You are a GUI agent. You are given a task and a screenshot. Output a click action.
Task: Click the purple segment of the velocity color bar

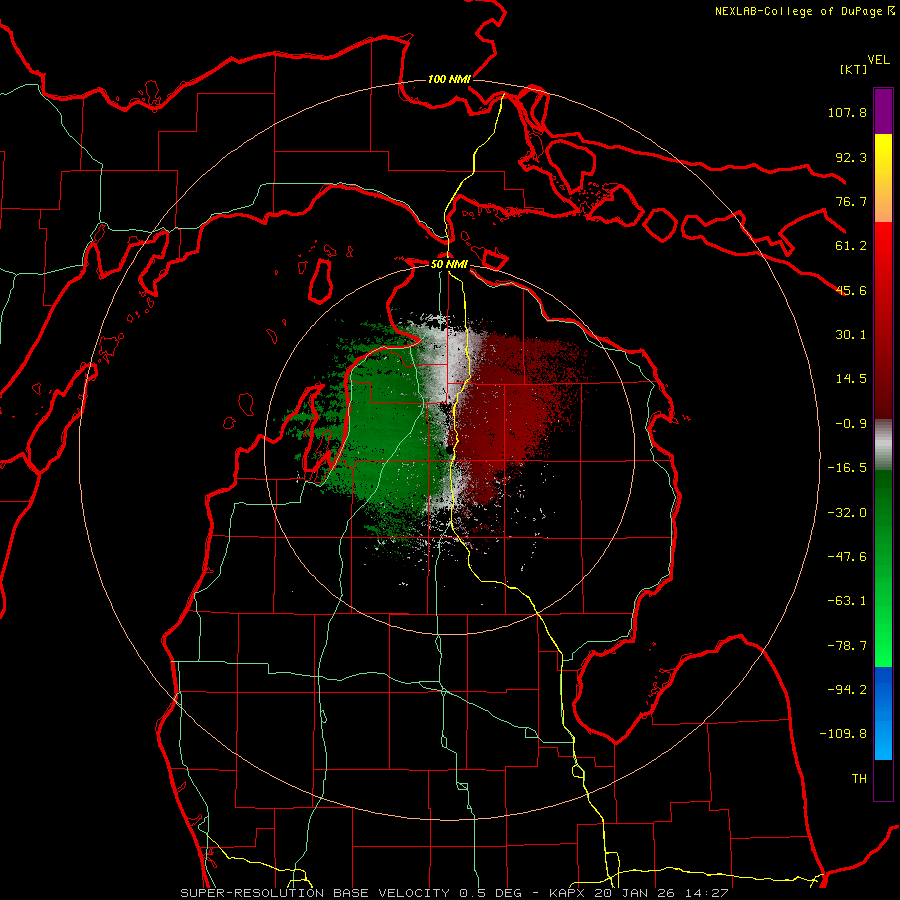[x=883, y=111]
